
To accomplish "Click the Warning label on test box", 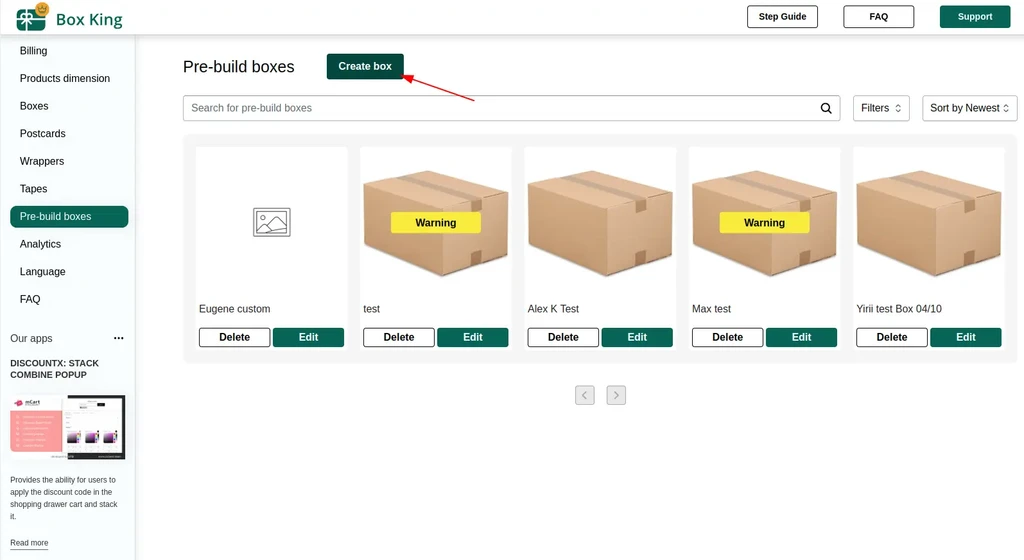I will pyautogui.click(x=436, y=223).
